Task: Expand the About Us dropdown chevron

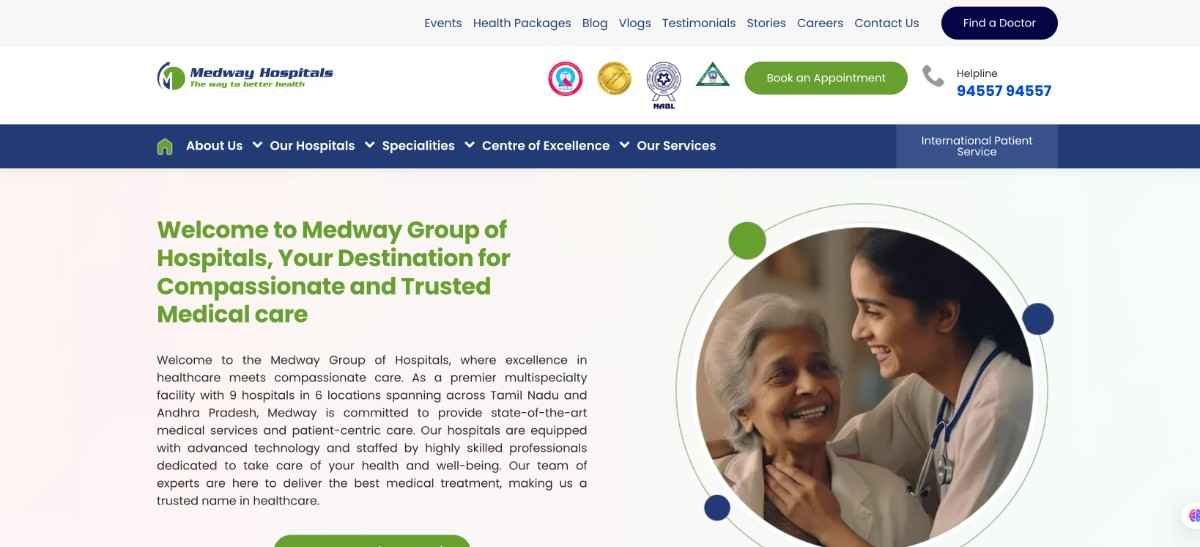Action: pyautogui.click(x=257, y=145)
